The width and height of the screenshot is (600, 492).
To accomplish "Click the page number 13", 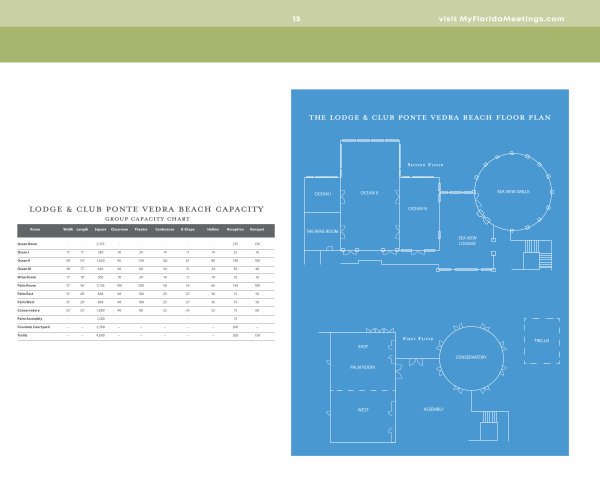I will (297, 19).
